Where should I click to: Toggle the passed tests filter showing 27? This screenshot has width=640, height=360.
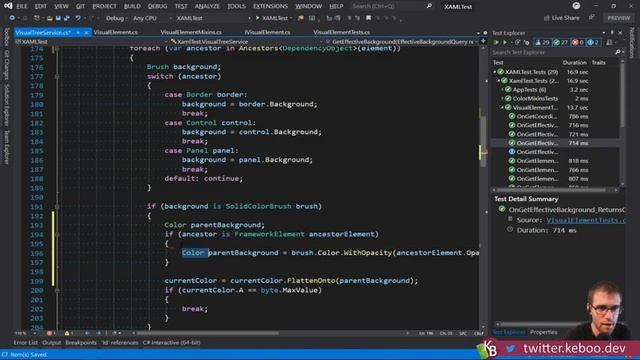point(561,42)
